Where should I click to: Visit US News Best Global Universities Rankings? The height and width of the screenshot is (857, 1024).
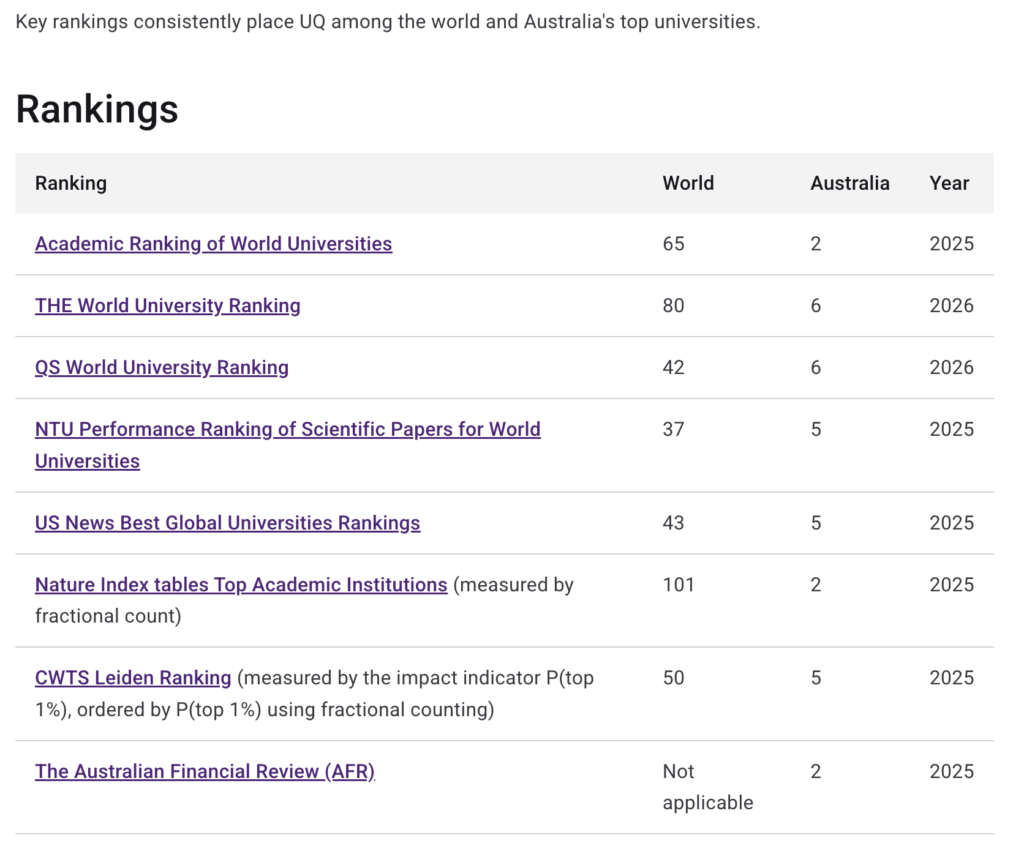(227, 523)
